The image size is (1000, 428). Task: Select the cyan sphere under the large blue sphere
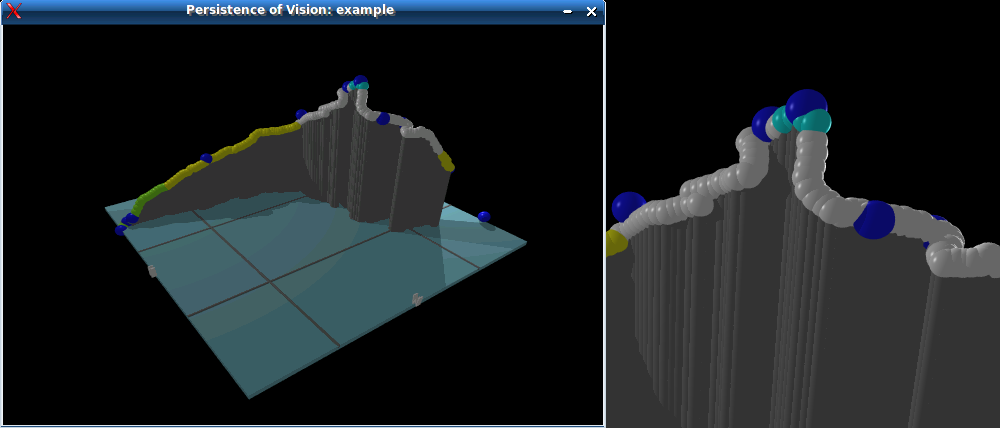(815, 123)
